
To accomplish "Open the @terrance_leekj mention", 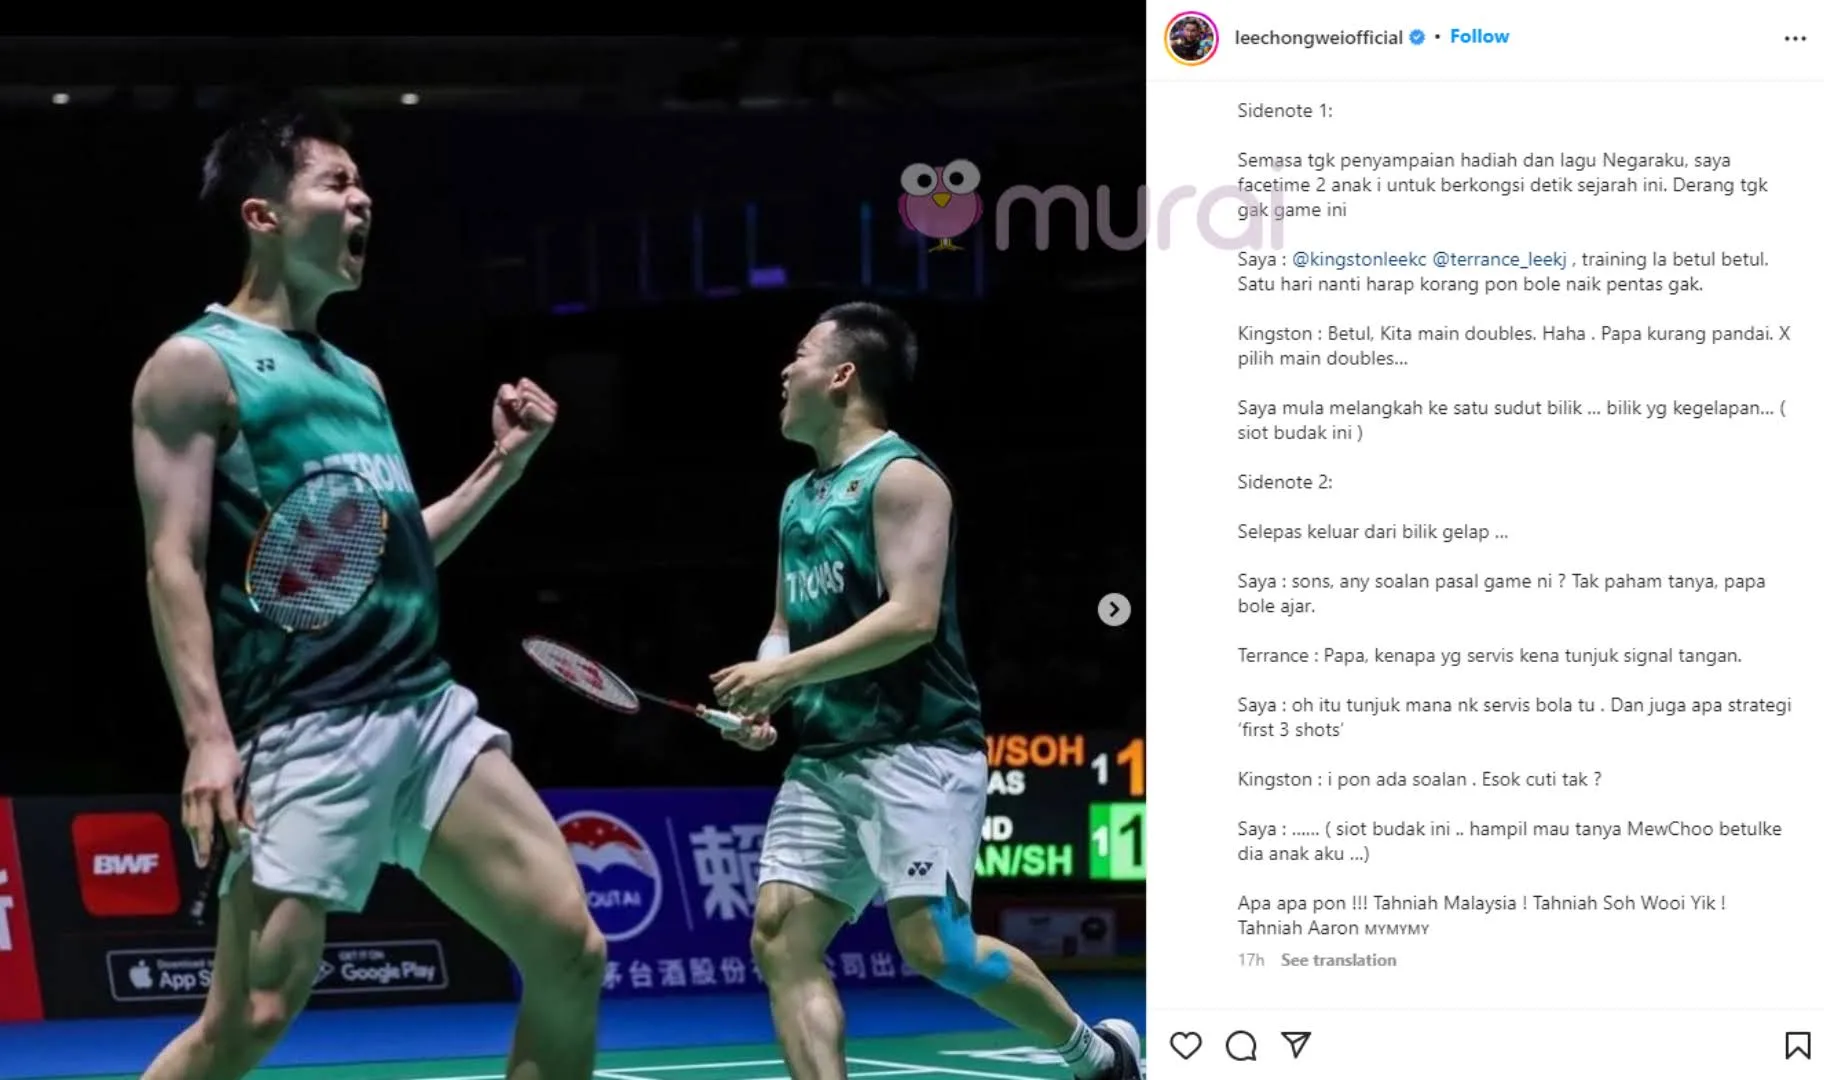I will [1499, 259].
